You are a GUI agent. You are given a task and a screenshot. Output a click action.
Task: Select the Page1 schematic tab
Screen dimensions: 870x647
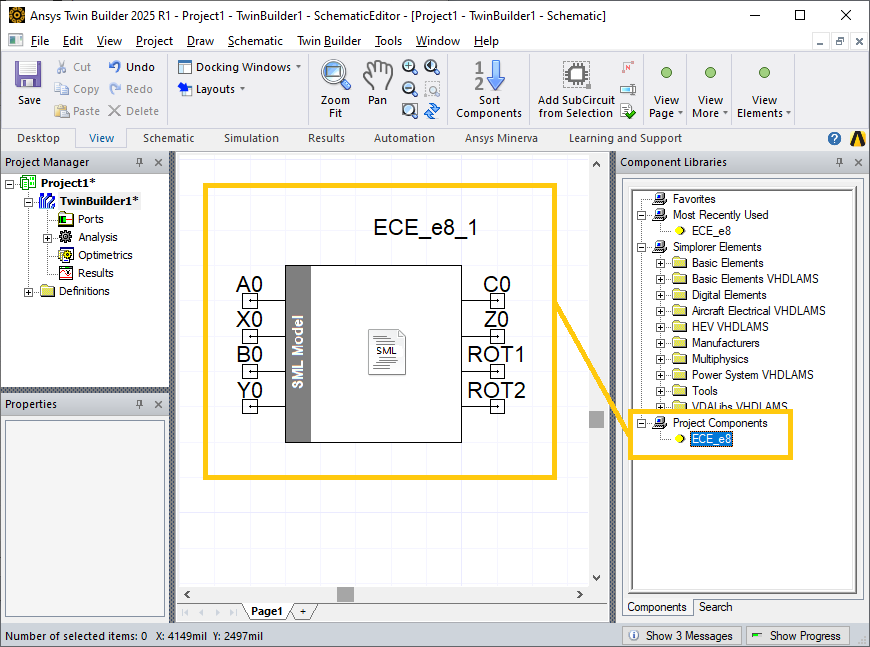(x=267, y=611)
